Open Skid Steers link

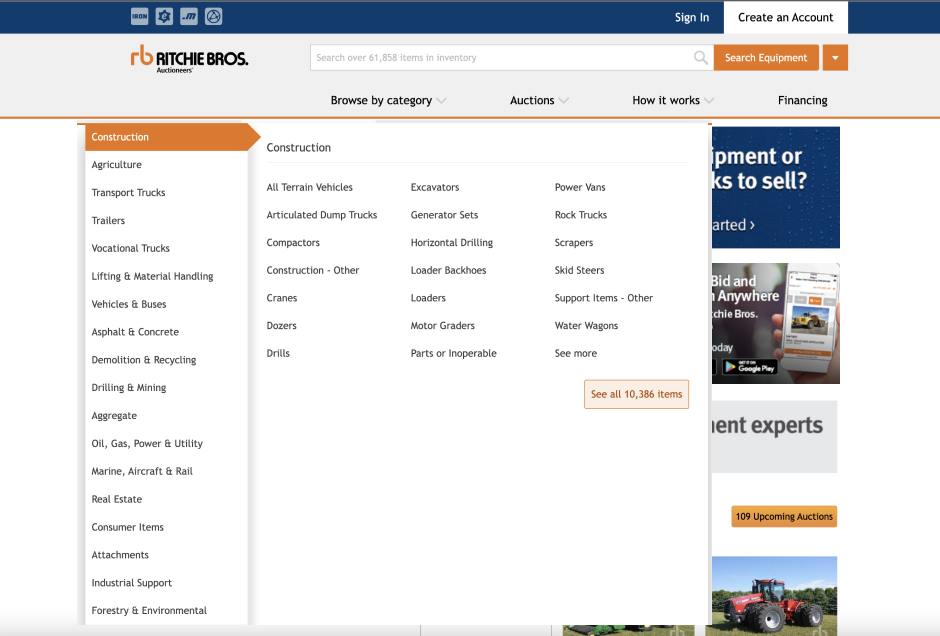[x=579, y=270]
